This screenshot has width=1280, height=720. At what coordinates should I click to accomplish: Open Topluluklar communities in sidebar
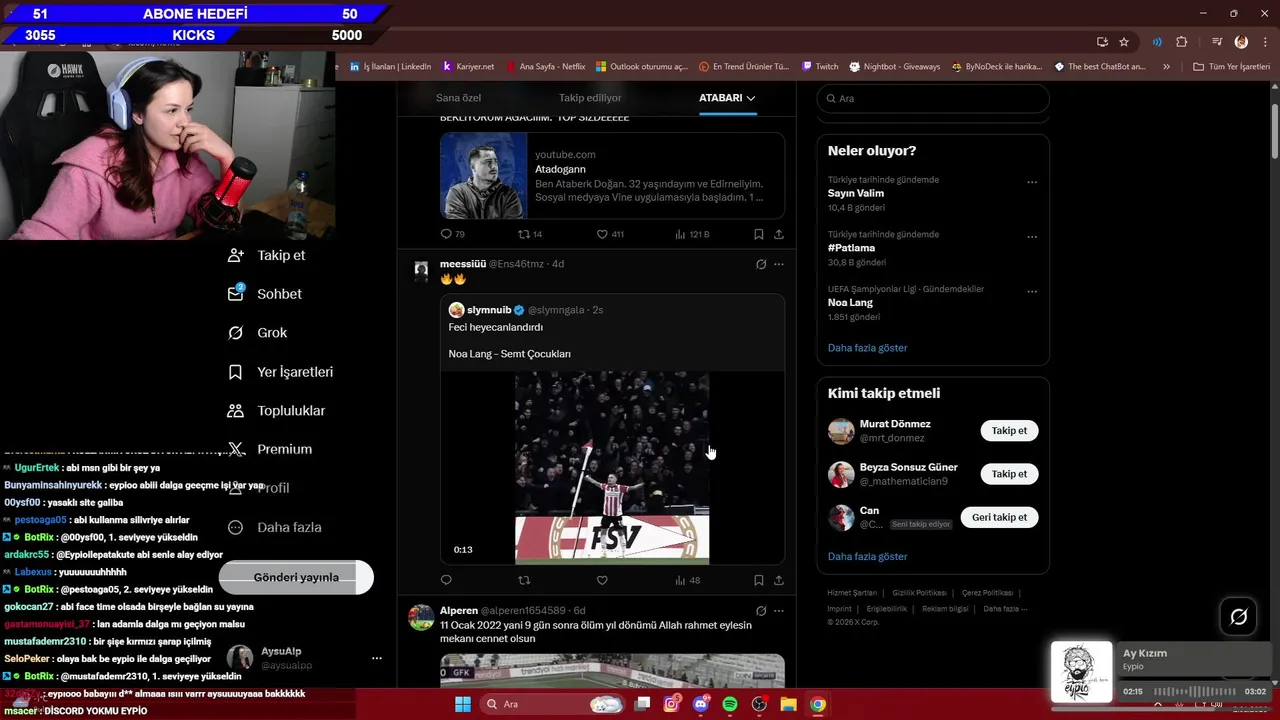click(277, 411)
